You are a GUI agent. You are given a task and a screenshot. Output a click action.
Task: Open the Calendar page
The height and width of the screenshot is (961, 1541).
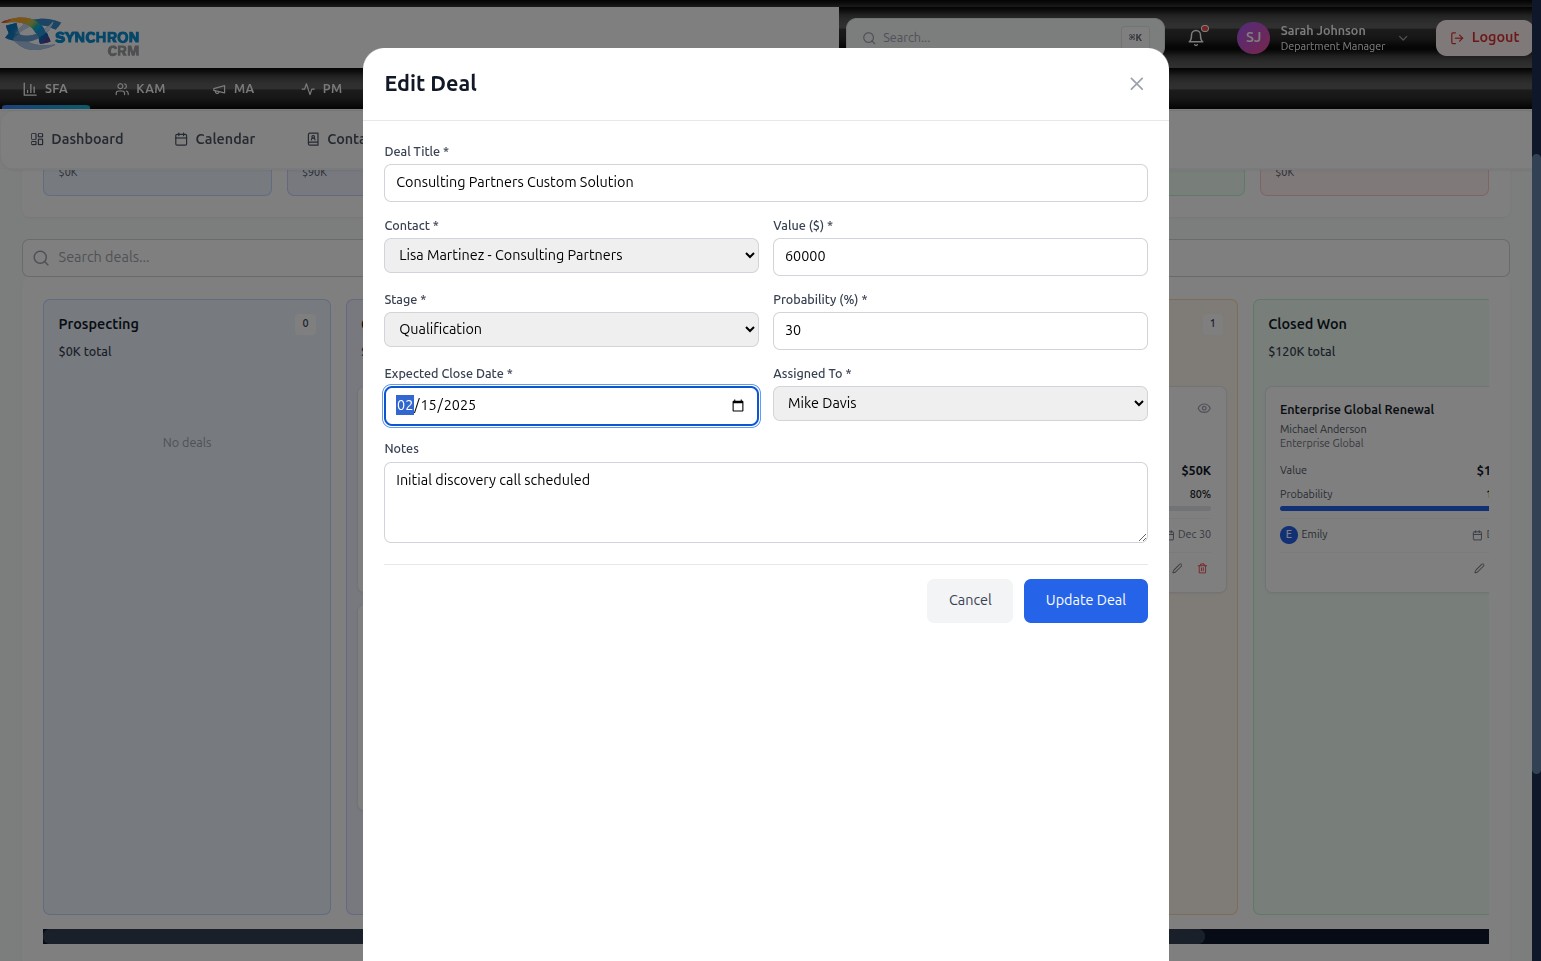click(x=215, y=139)
